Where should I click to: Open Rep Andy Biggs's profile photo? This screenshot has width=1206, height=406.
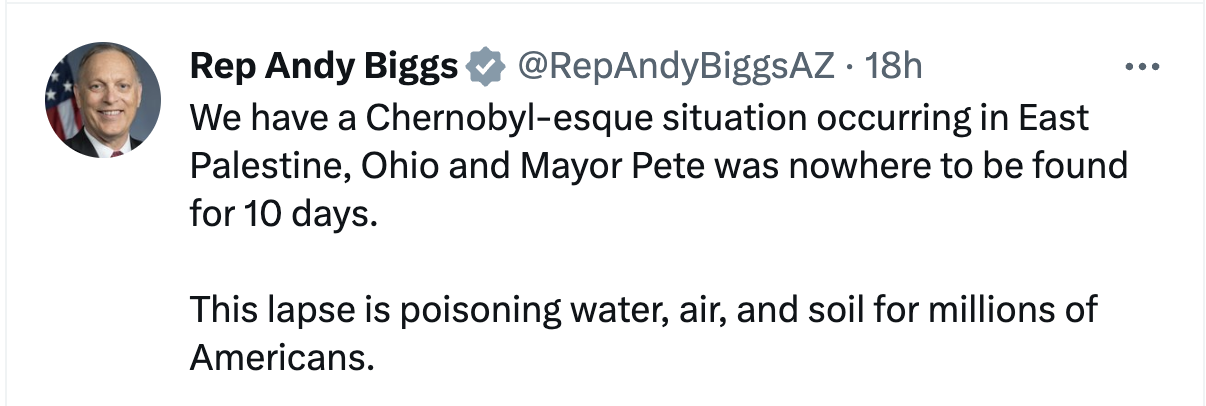click(103, 100)
